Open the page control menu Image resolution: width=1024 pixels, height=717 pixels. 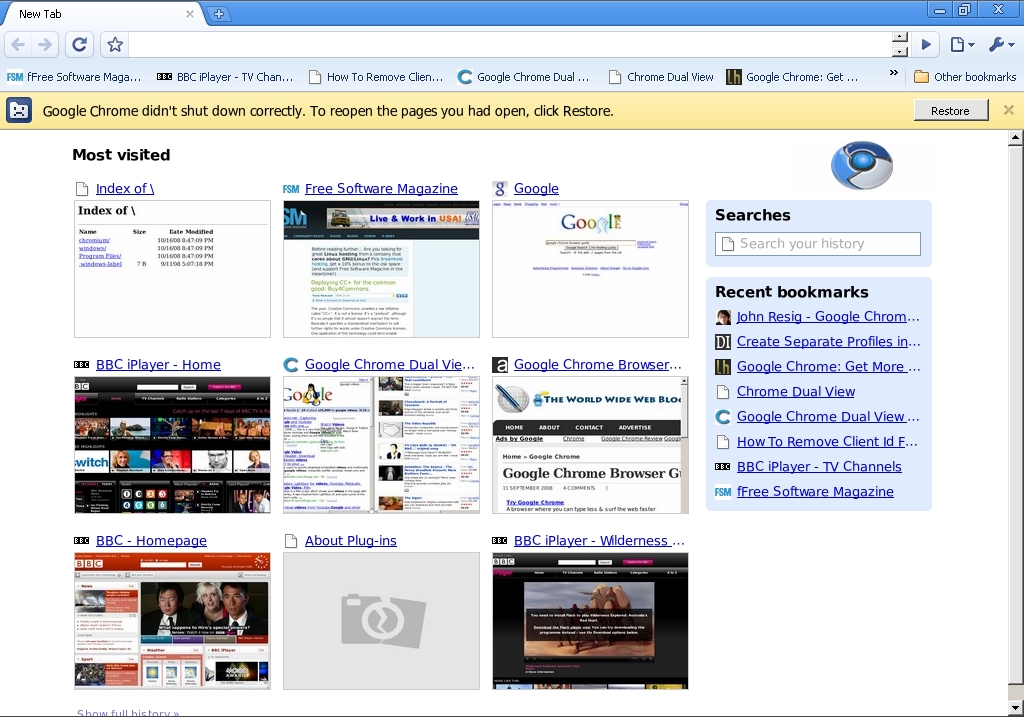[x=962, y=44]
